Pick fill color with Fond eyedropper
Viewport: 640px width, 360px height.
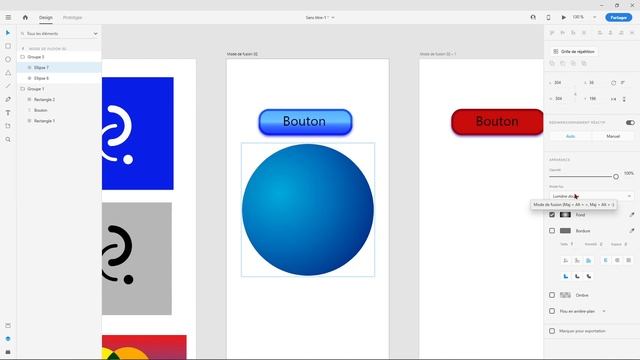[x=631, y=215]
